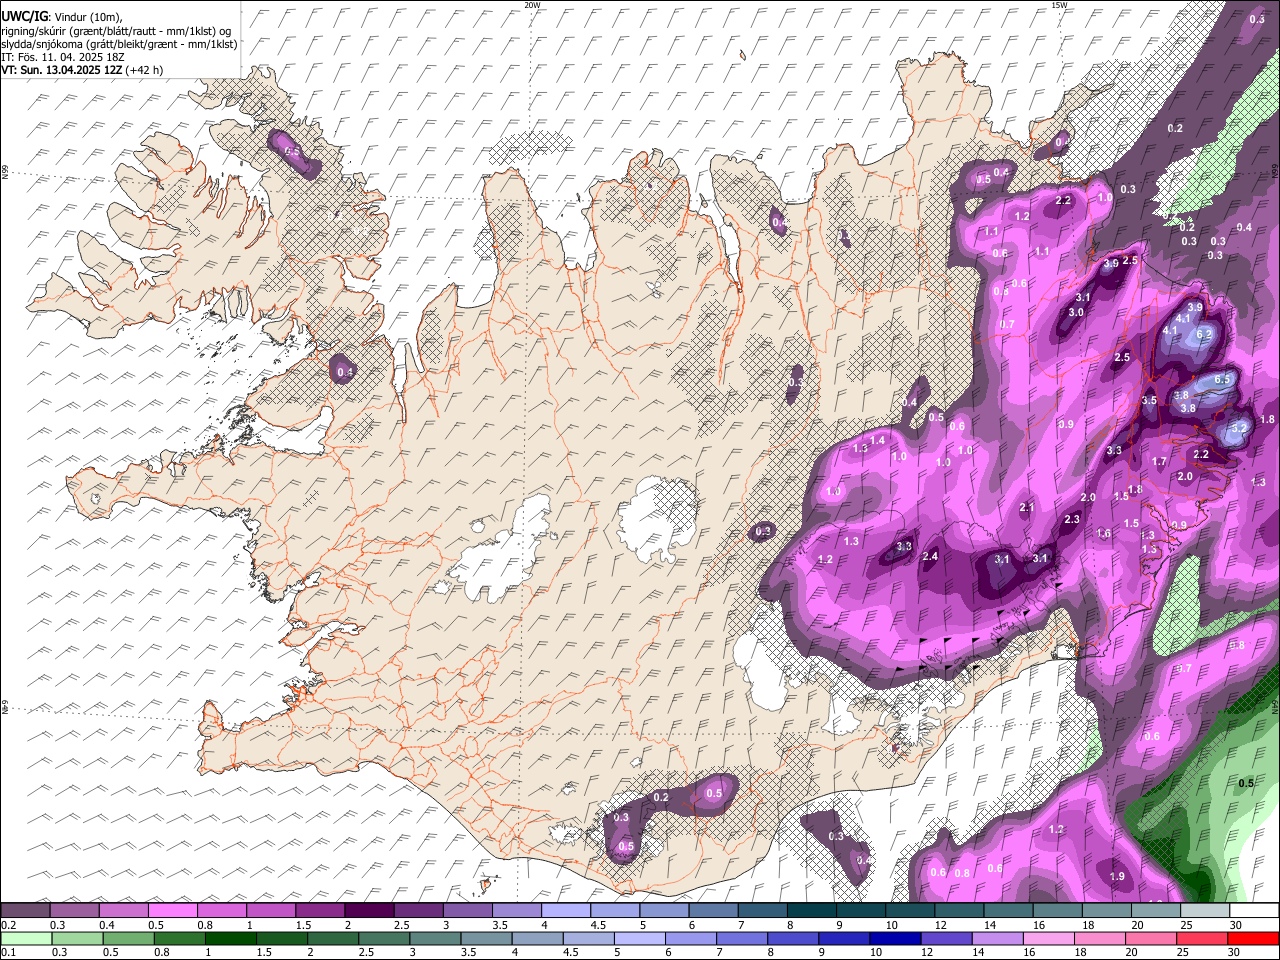Pick the bright pink 0.5 snow legend swatch
This screenshot has height=960, width=1280.
click(x=172, y=911)
